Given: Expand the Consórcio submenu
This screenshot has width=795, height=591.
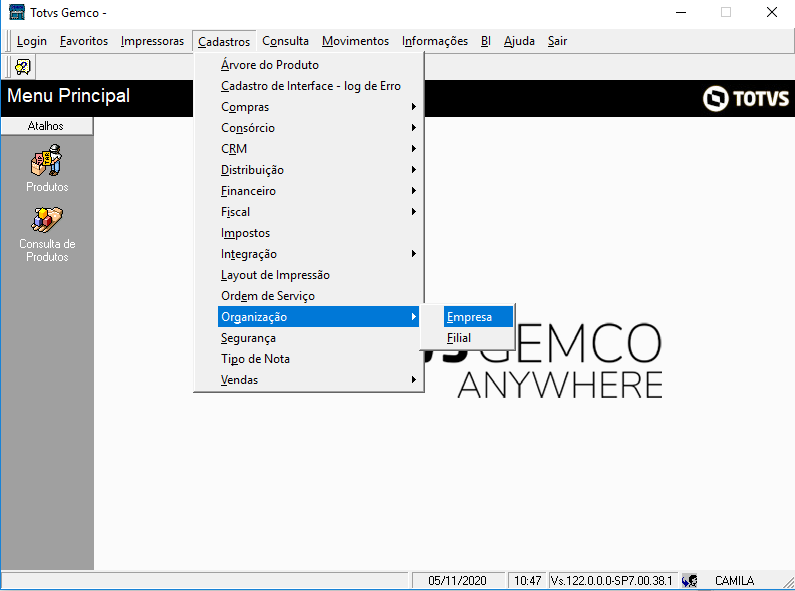Looking at the screenshot, I should click(x=319, y=128).
